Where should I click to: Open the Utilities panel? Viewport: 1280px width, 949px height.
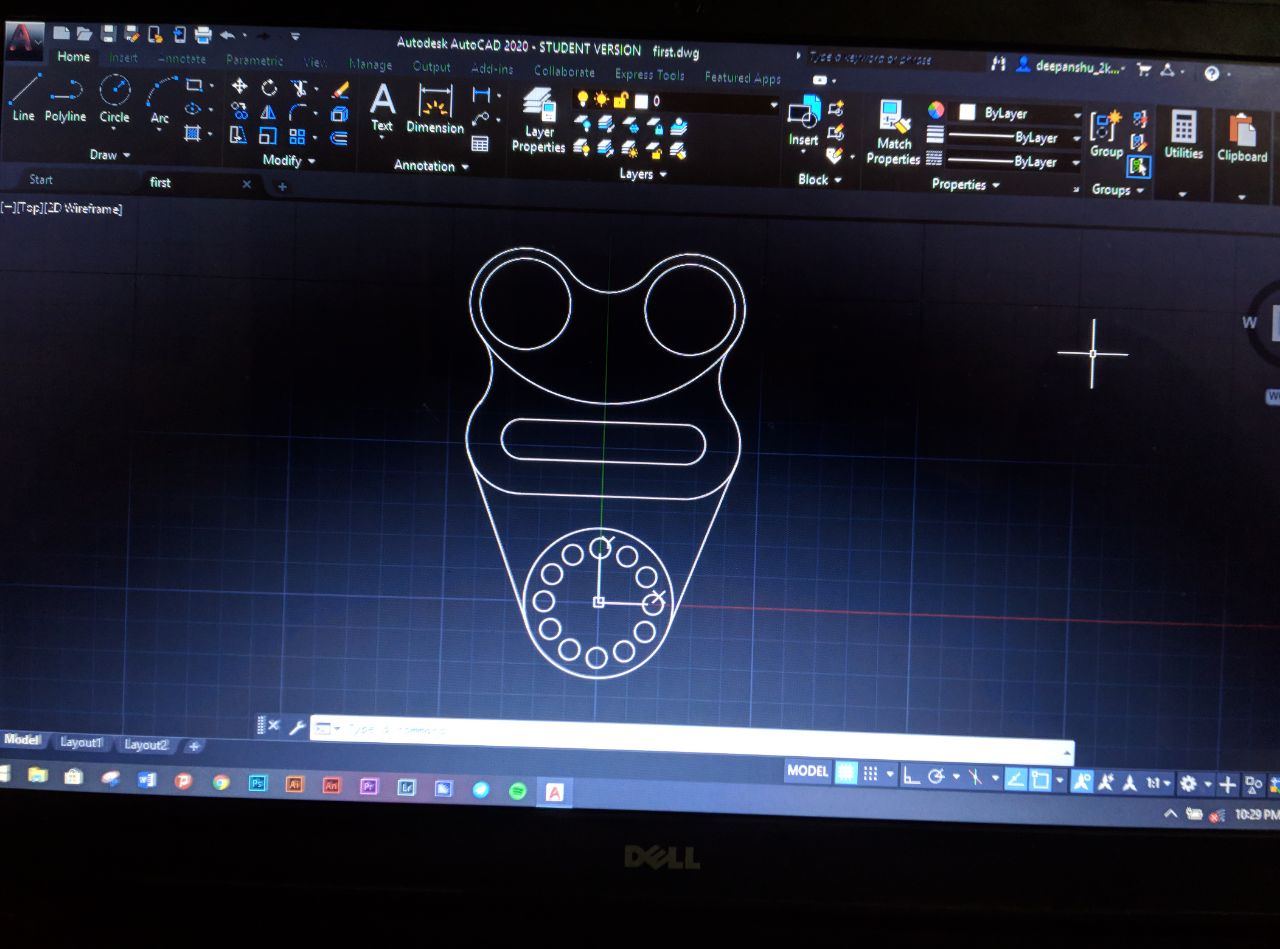[x=1183, y=135]
